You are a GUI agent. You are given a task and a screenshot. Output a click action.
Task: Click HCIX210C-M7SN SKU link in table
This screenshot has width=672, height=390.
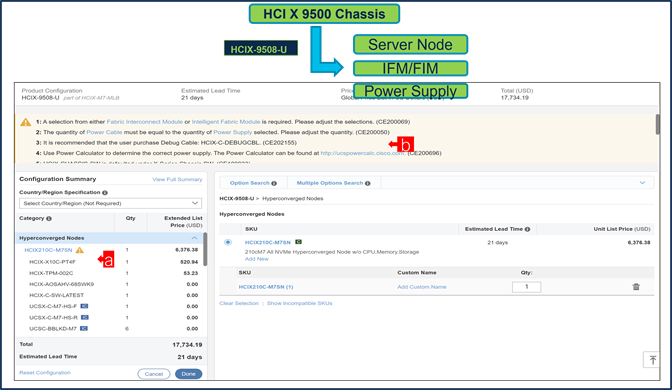268,243
